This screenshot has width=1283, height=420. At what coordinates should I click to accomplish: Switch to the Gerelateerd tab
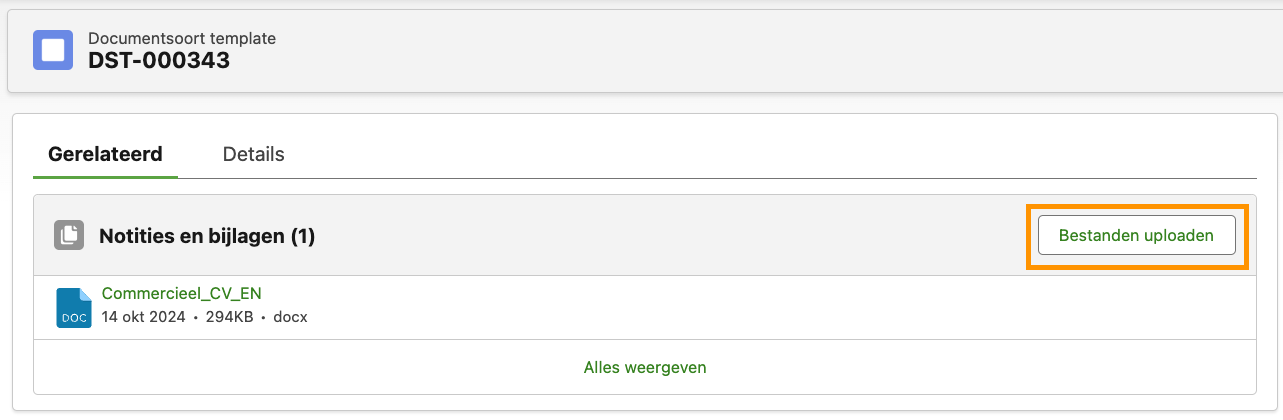pos(105,154)
